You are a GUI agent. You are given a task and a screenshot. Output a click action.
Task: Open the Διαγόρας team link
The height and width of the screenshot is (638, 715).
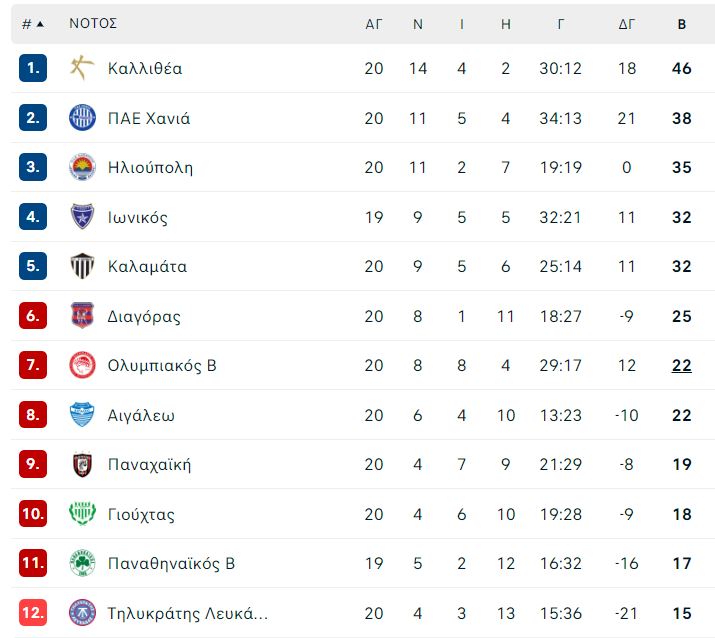tap(144, 316)
